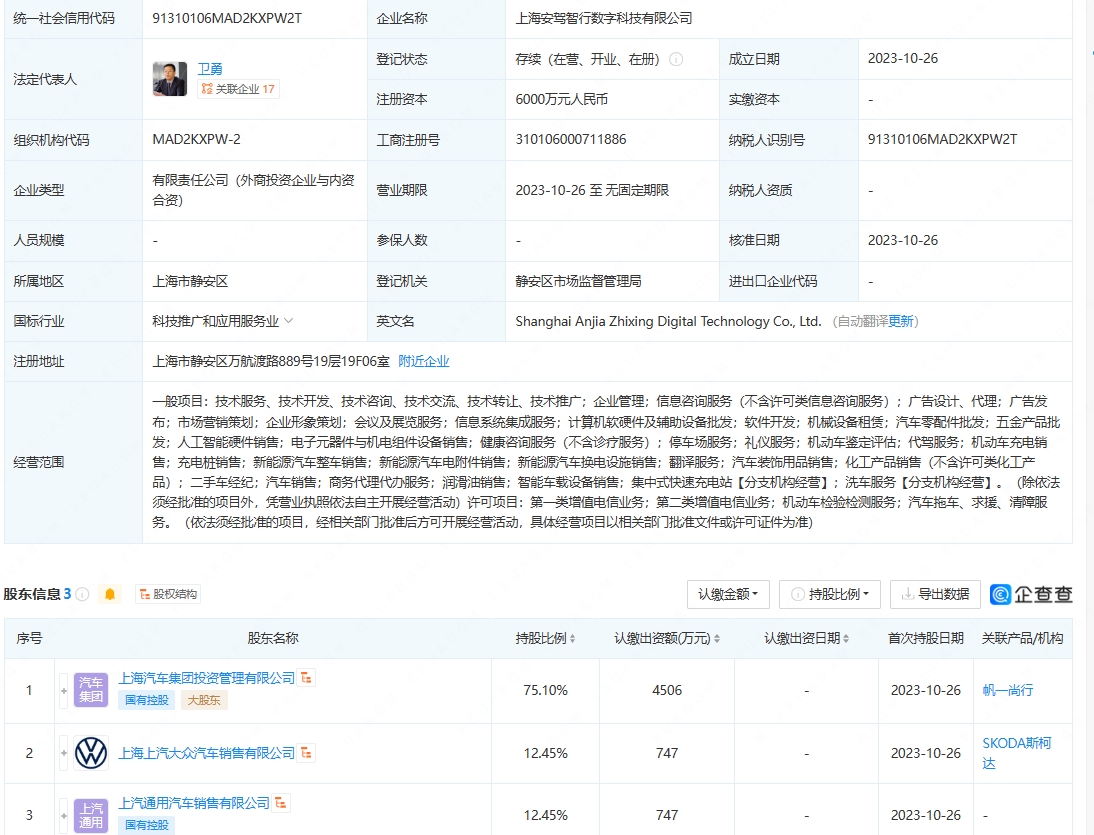This screenshot has width=1094, height=835.
Task: Click the orange bell alert icon
Action: 110,594
